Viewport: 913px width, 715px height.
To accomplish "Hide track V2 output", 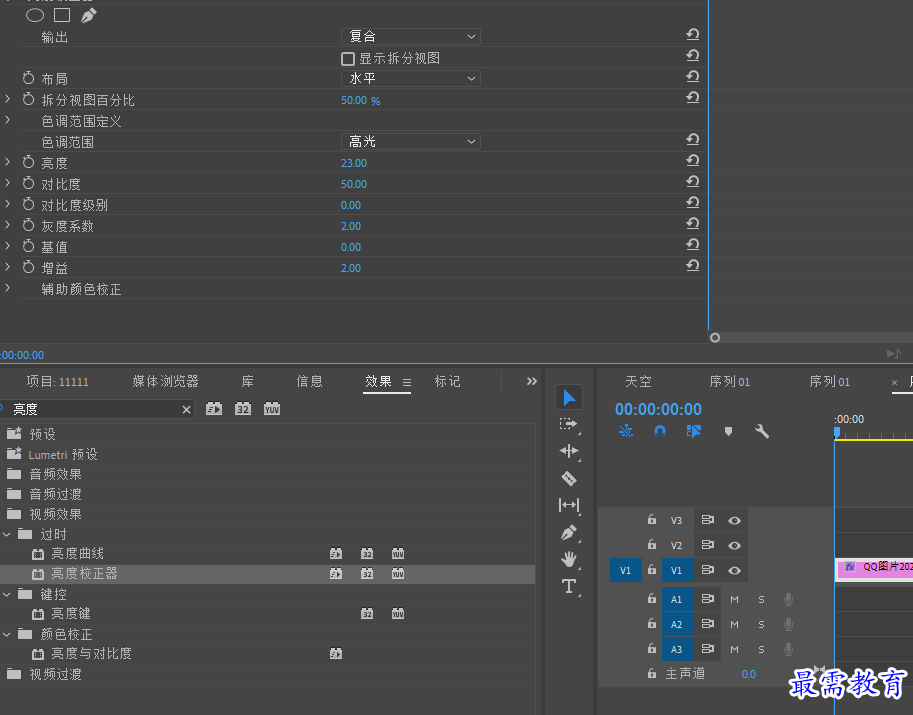I will click(x=734, y=546).
